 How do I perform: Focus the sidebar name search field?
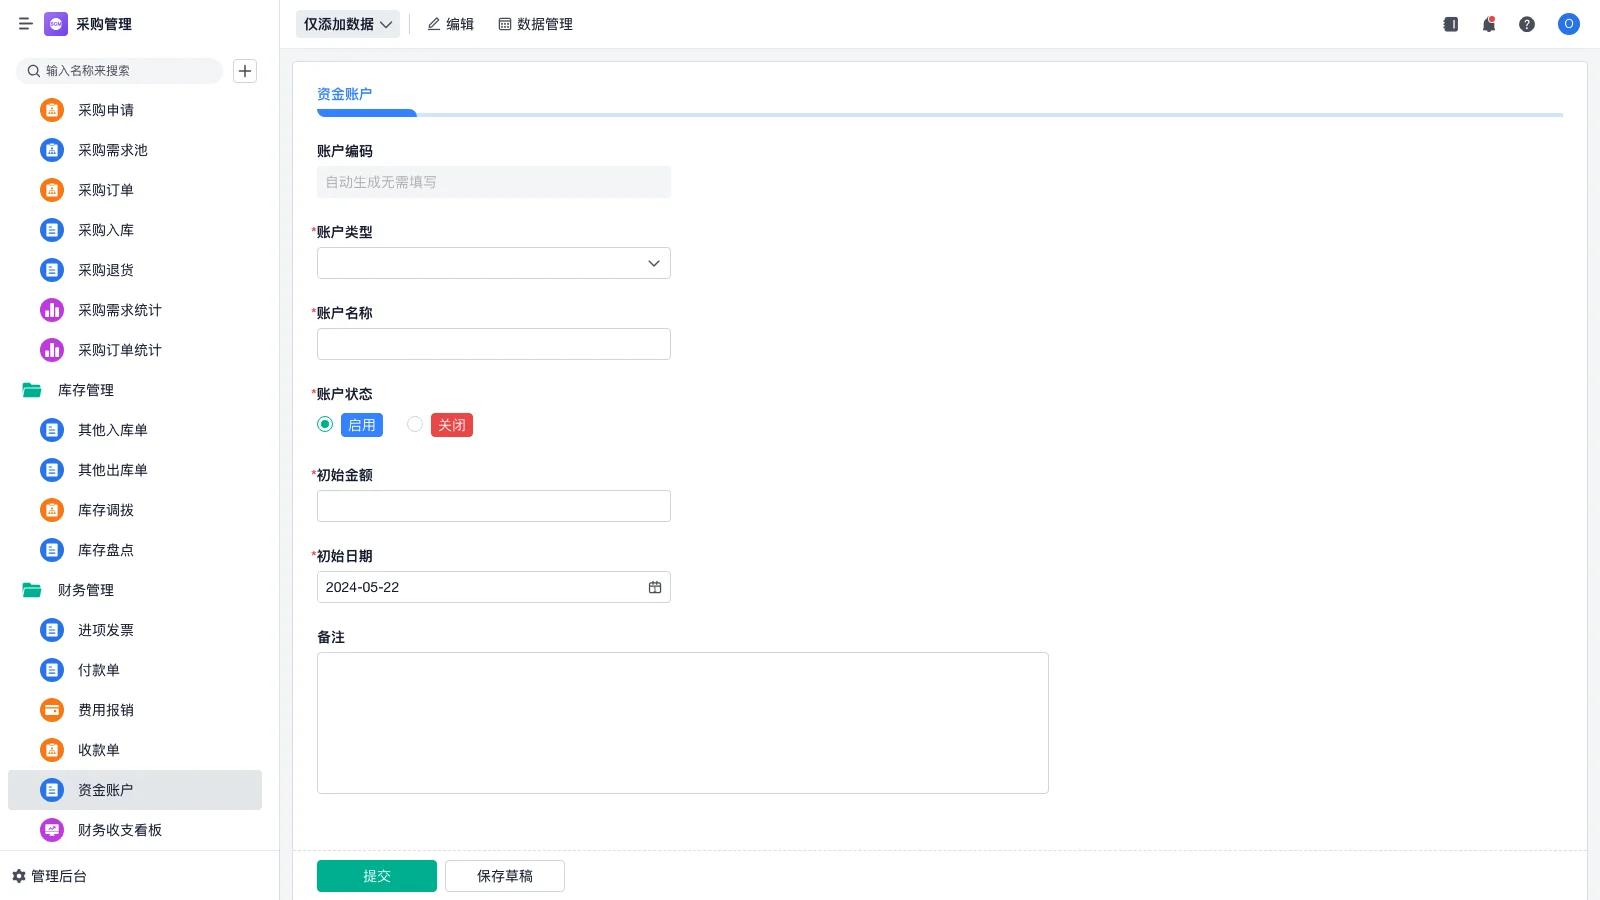click(x=119, y=71)
